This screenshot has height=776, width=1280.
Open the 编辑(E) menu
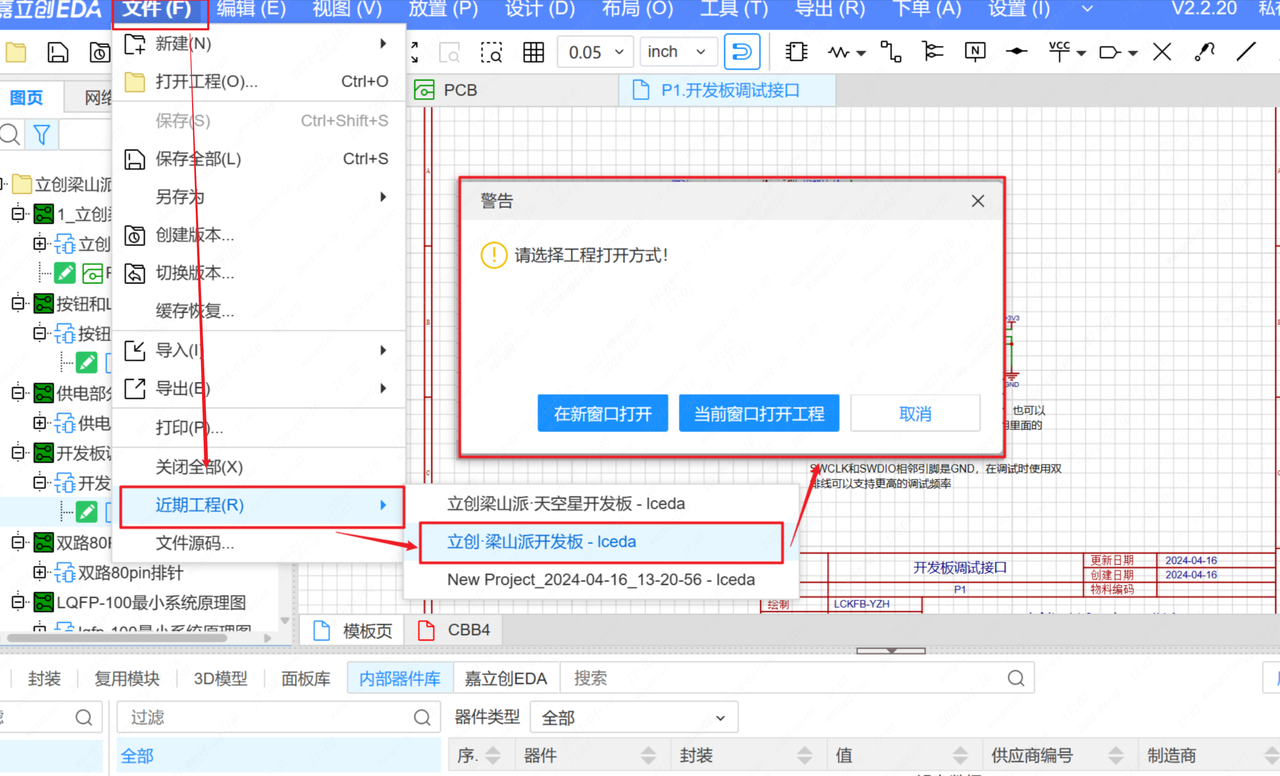pos(251,10)
